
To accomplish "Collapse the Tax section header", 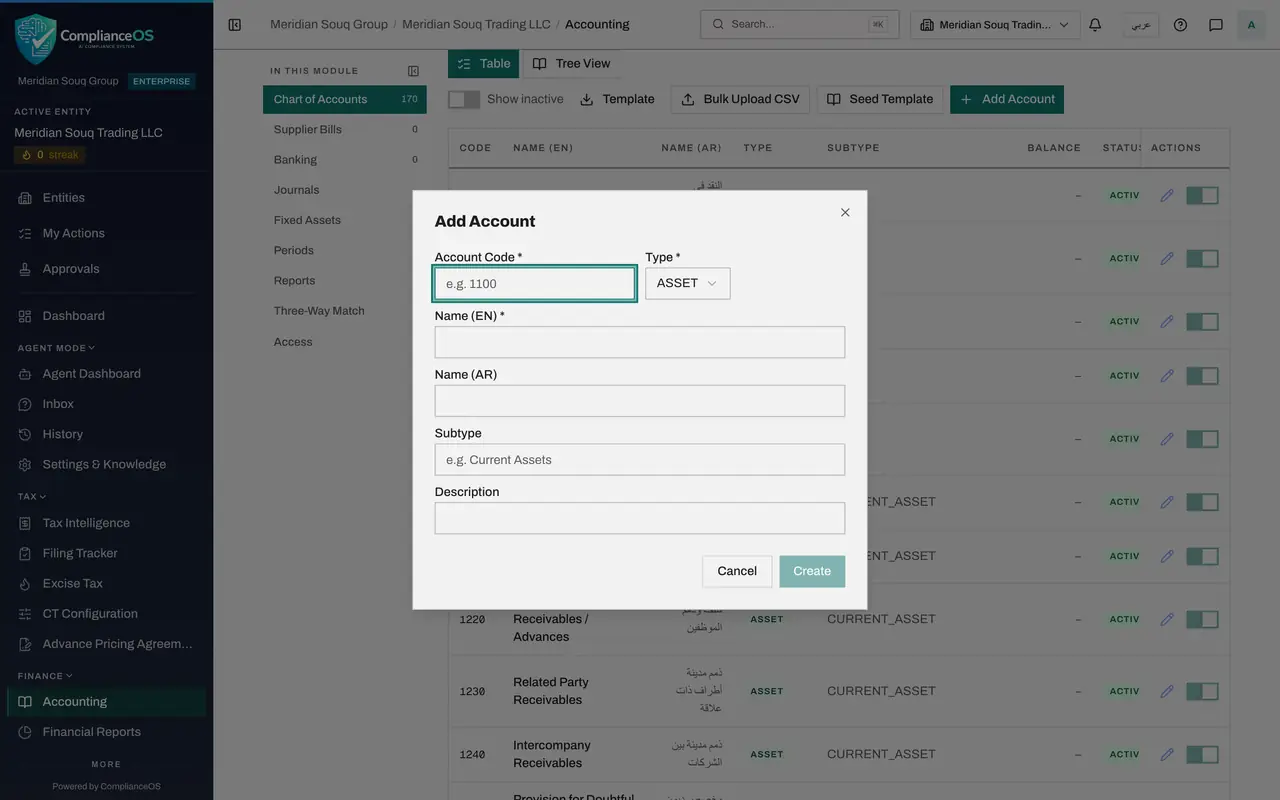I will pyautogui.click(x=32, y=496).
